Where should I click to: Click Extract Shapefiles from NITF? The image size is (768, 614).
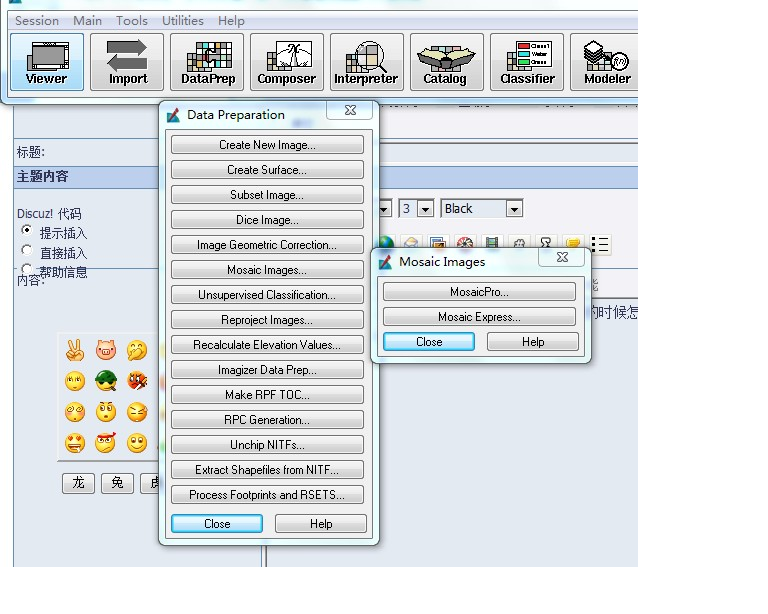tap(267, 470)
